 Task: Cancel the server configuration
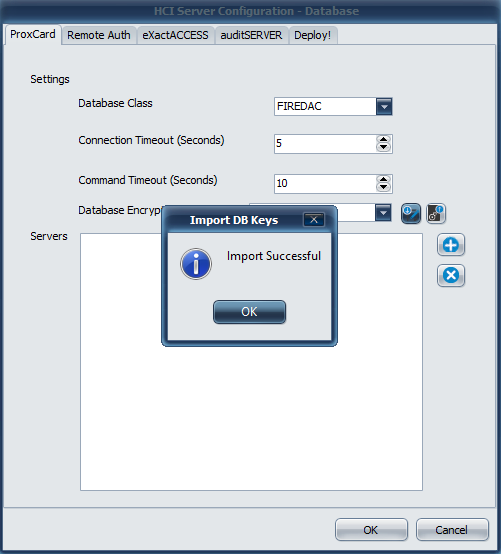tap(452, 530)
